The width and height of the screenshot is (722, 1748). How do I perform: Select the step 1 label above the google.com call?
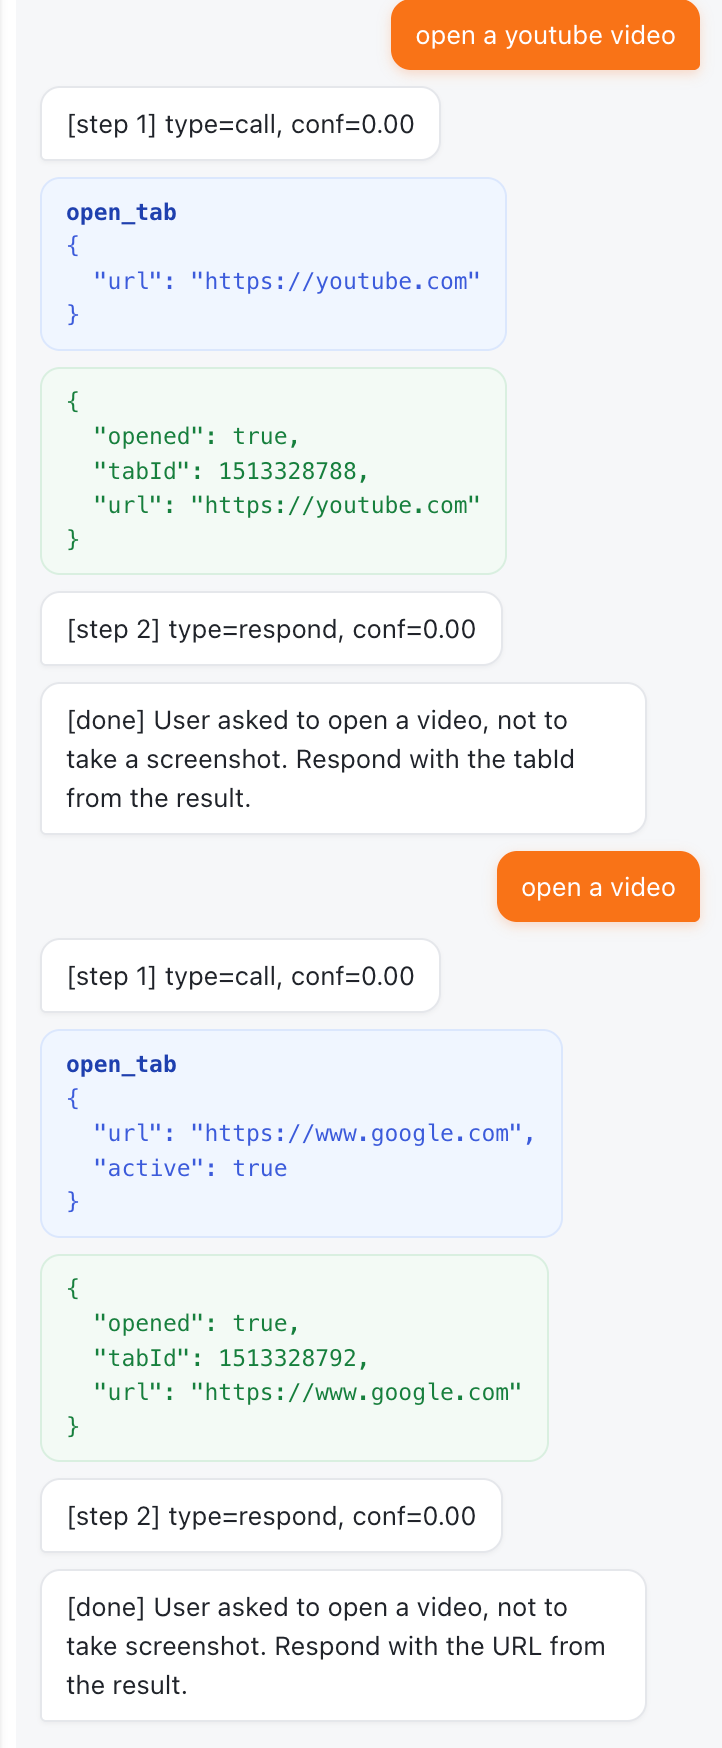(x=240, y=976)
